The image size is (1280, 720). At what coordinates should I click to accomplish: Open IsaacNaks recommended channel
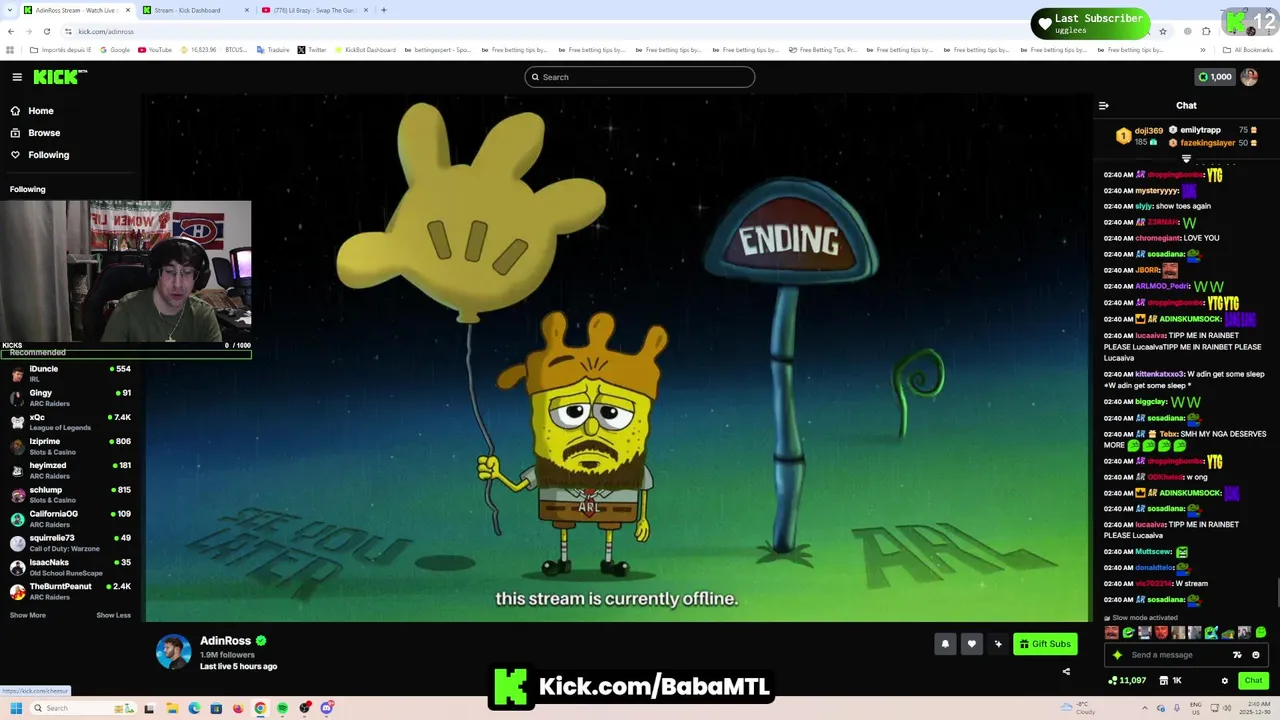pos(70,567)
